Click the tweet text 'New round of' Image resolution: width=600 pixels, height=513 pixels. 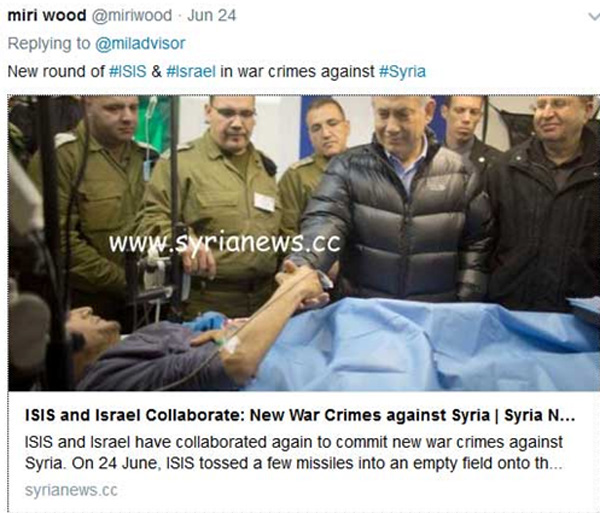(56, 72)
